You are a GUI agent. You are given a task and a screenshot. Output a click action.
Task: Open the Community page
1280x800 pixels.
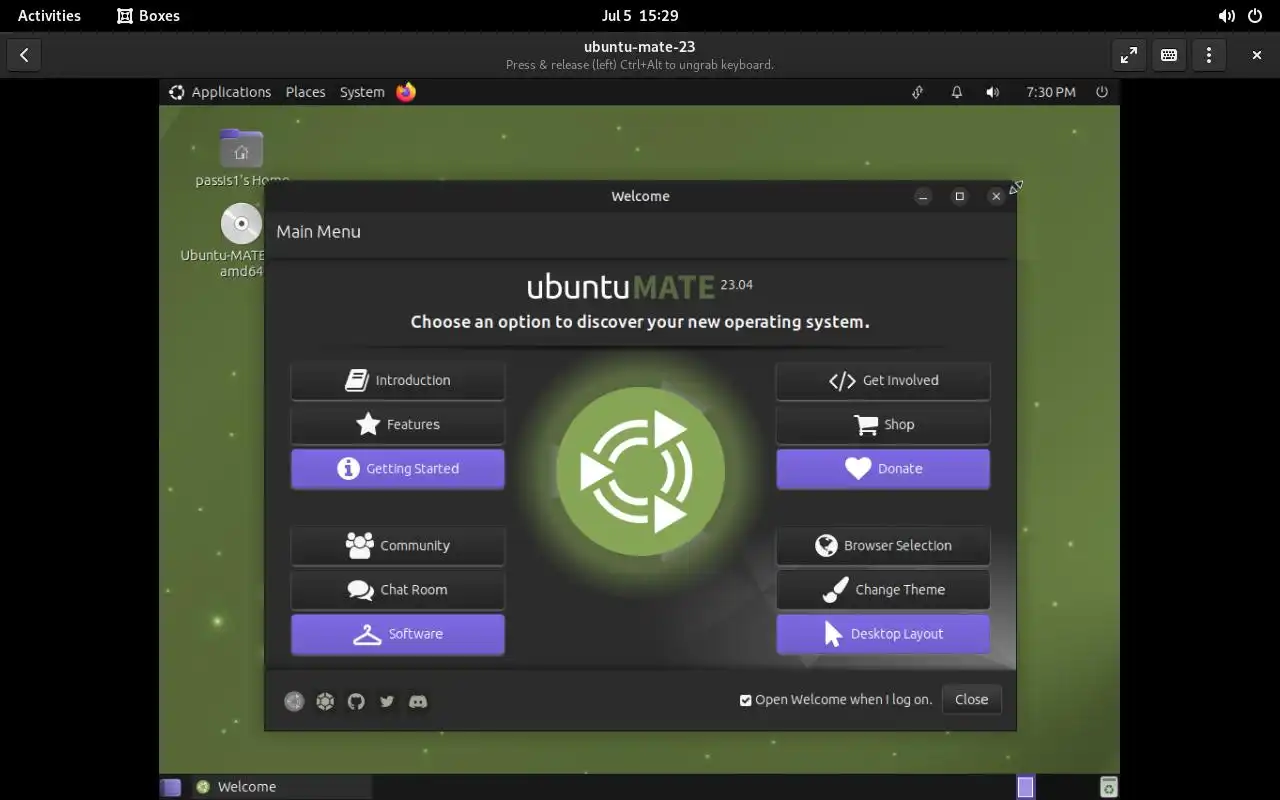point(397,545)
